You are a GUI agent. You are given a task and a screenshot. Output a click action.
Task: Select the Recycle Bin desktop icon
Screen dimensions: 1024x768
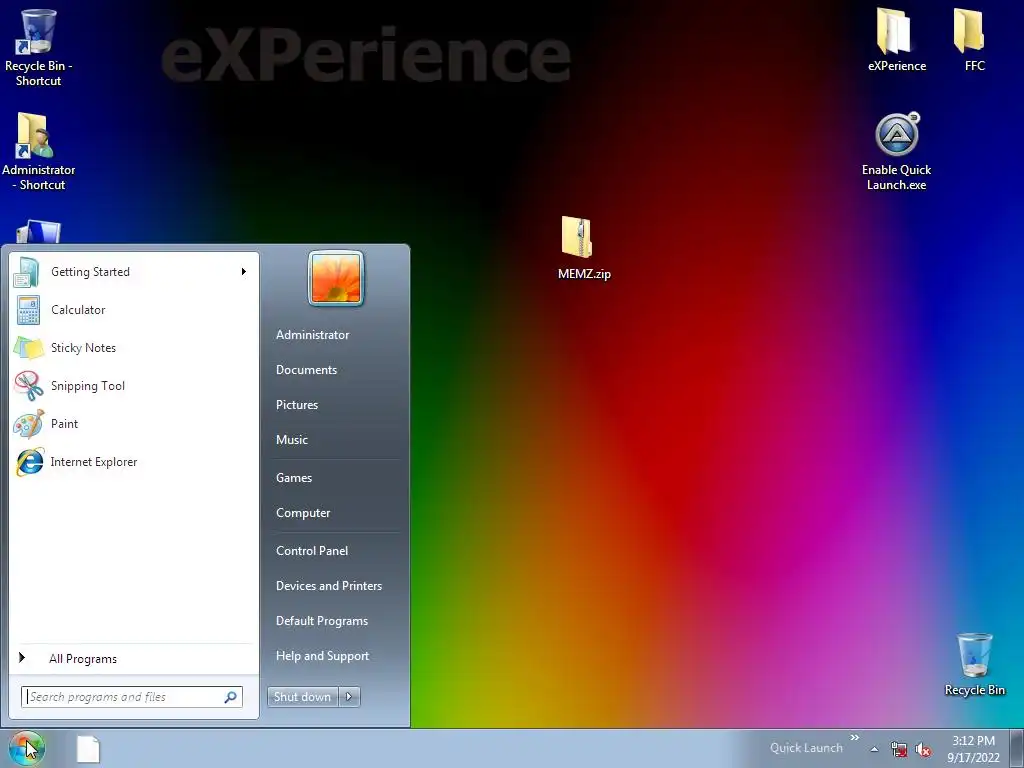click(974, 665)
